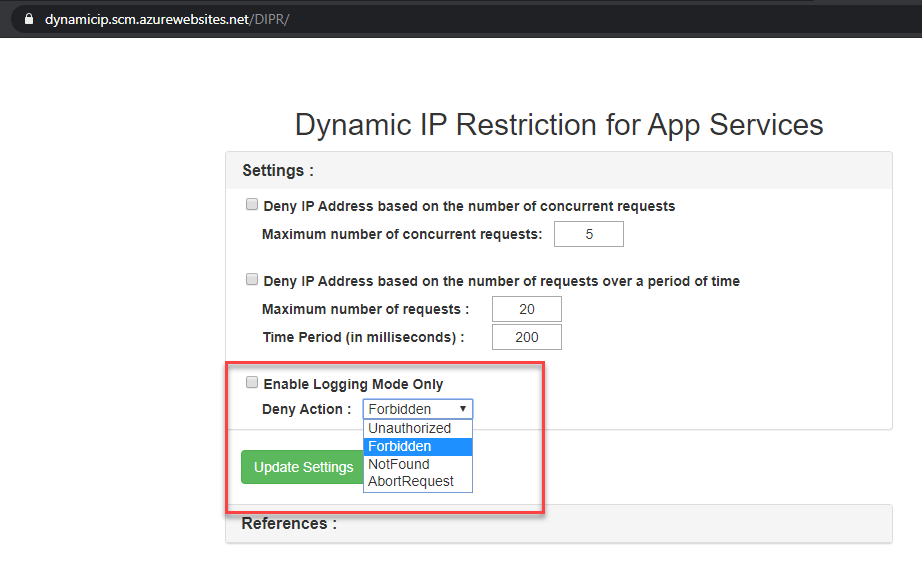The image size is (922, 574).
Task: Click the Maximum number of concurrent requests field
Action: [x=588, y=234]
